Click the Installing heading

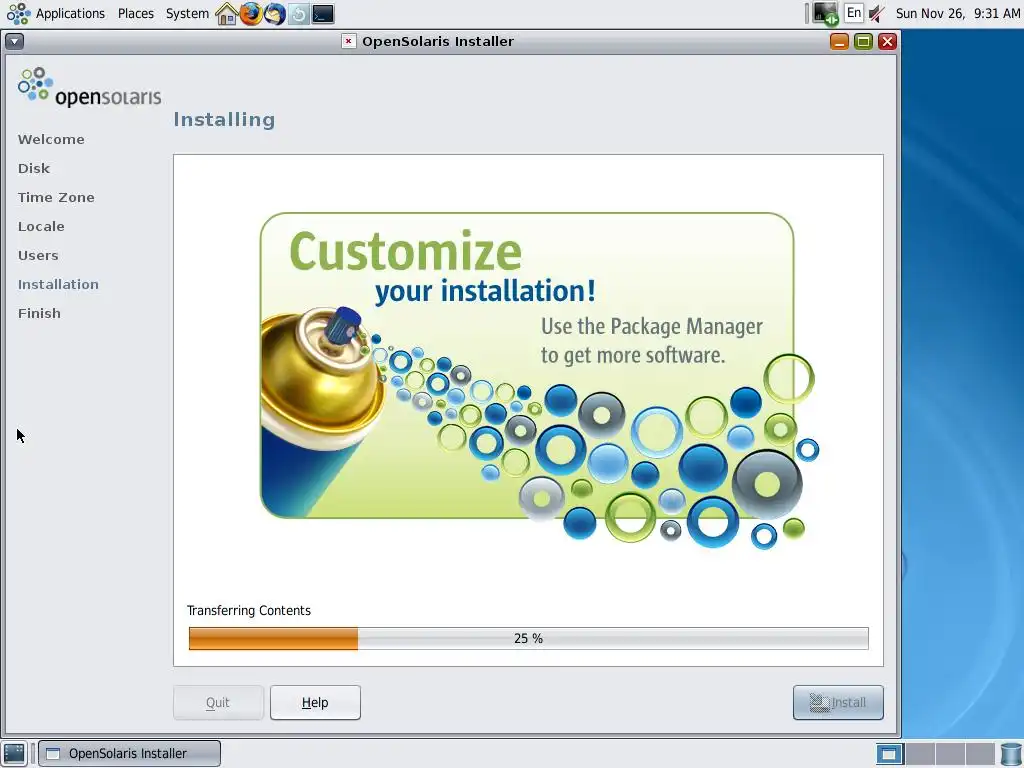224,120
